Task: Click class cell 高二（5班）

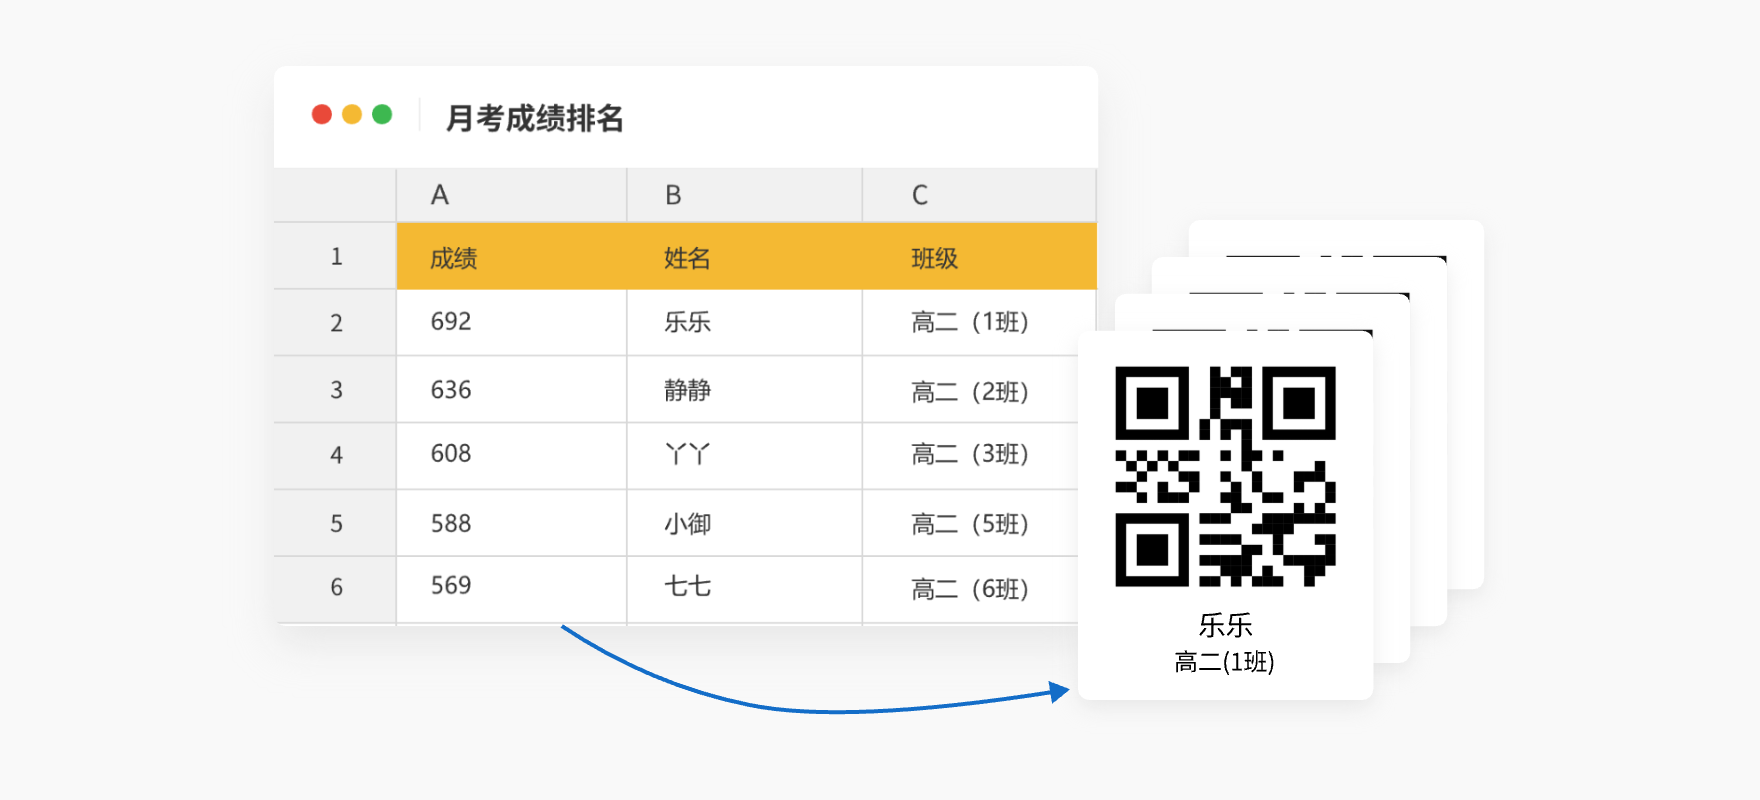Action: pos(970,524)
